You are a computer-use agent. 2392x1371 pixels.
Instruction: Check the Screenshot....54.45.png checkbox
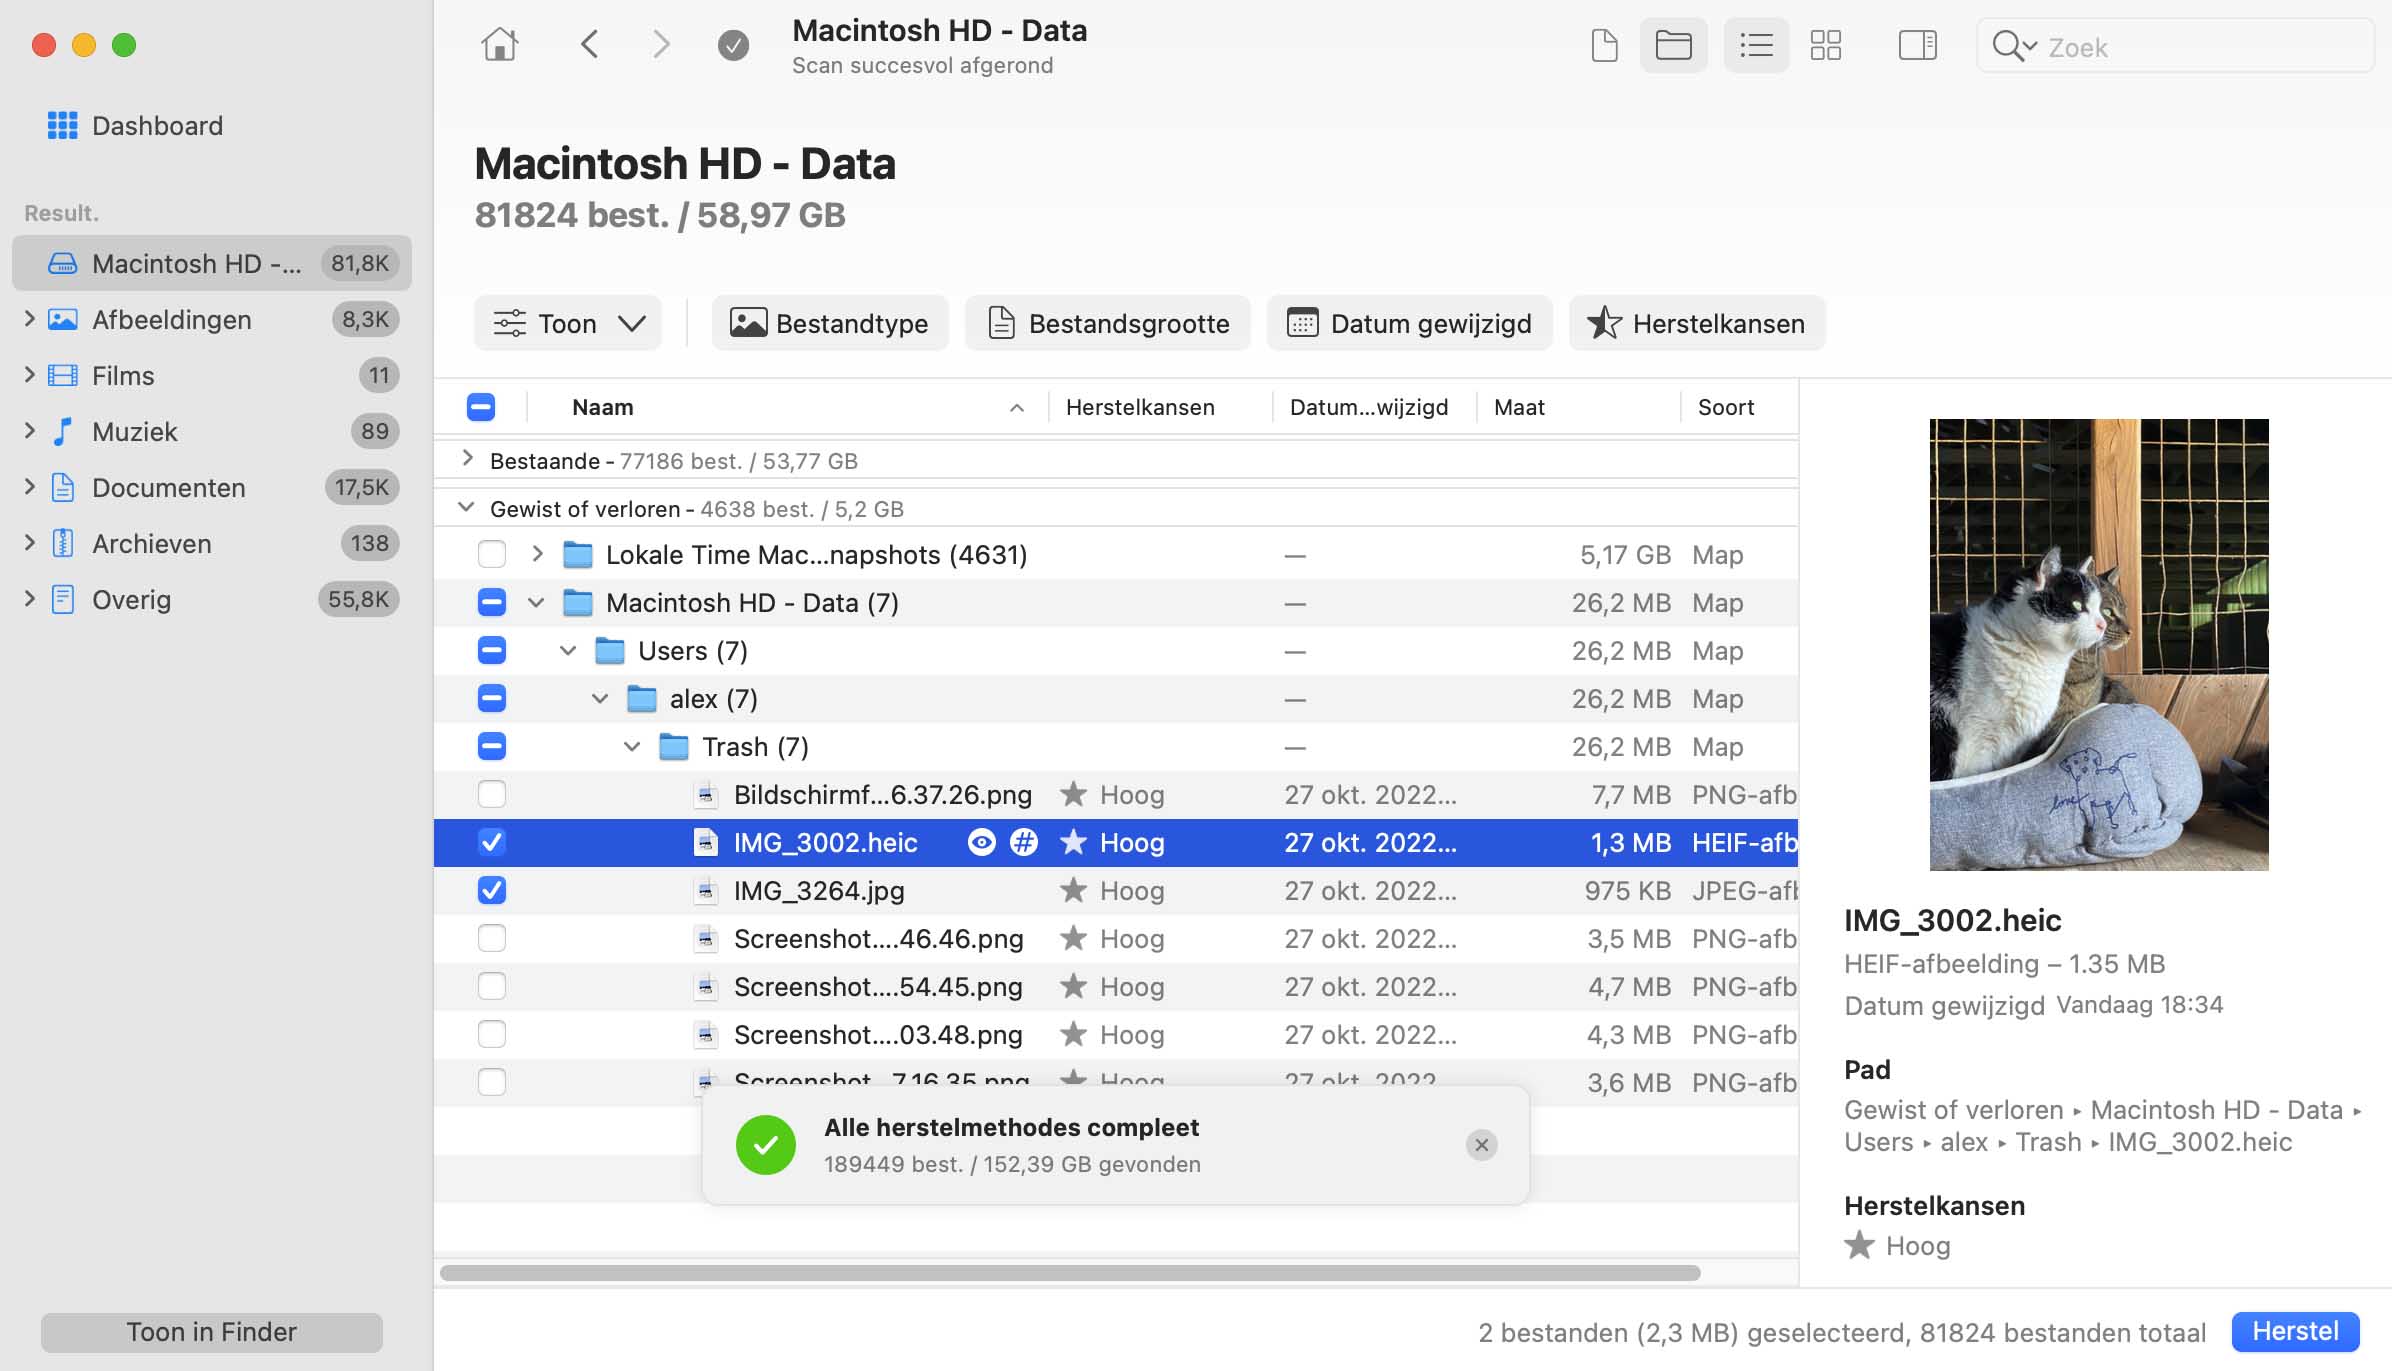[491, 987]
